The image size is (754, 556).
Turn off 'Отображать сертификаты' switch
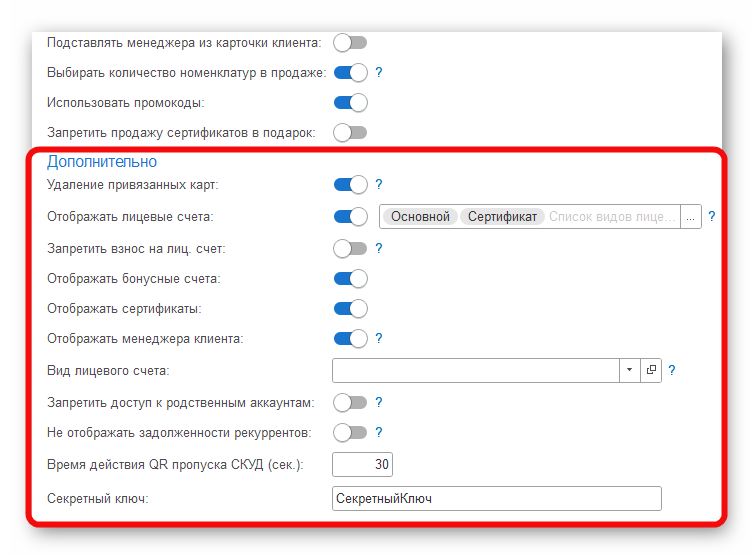[x=351, y=309]
